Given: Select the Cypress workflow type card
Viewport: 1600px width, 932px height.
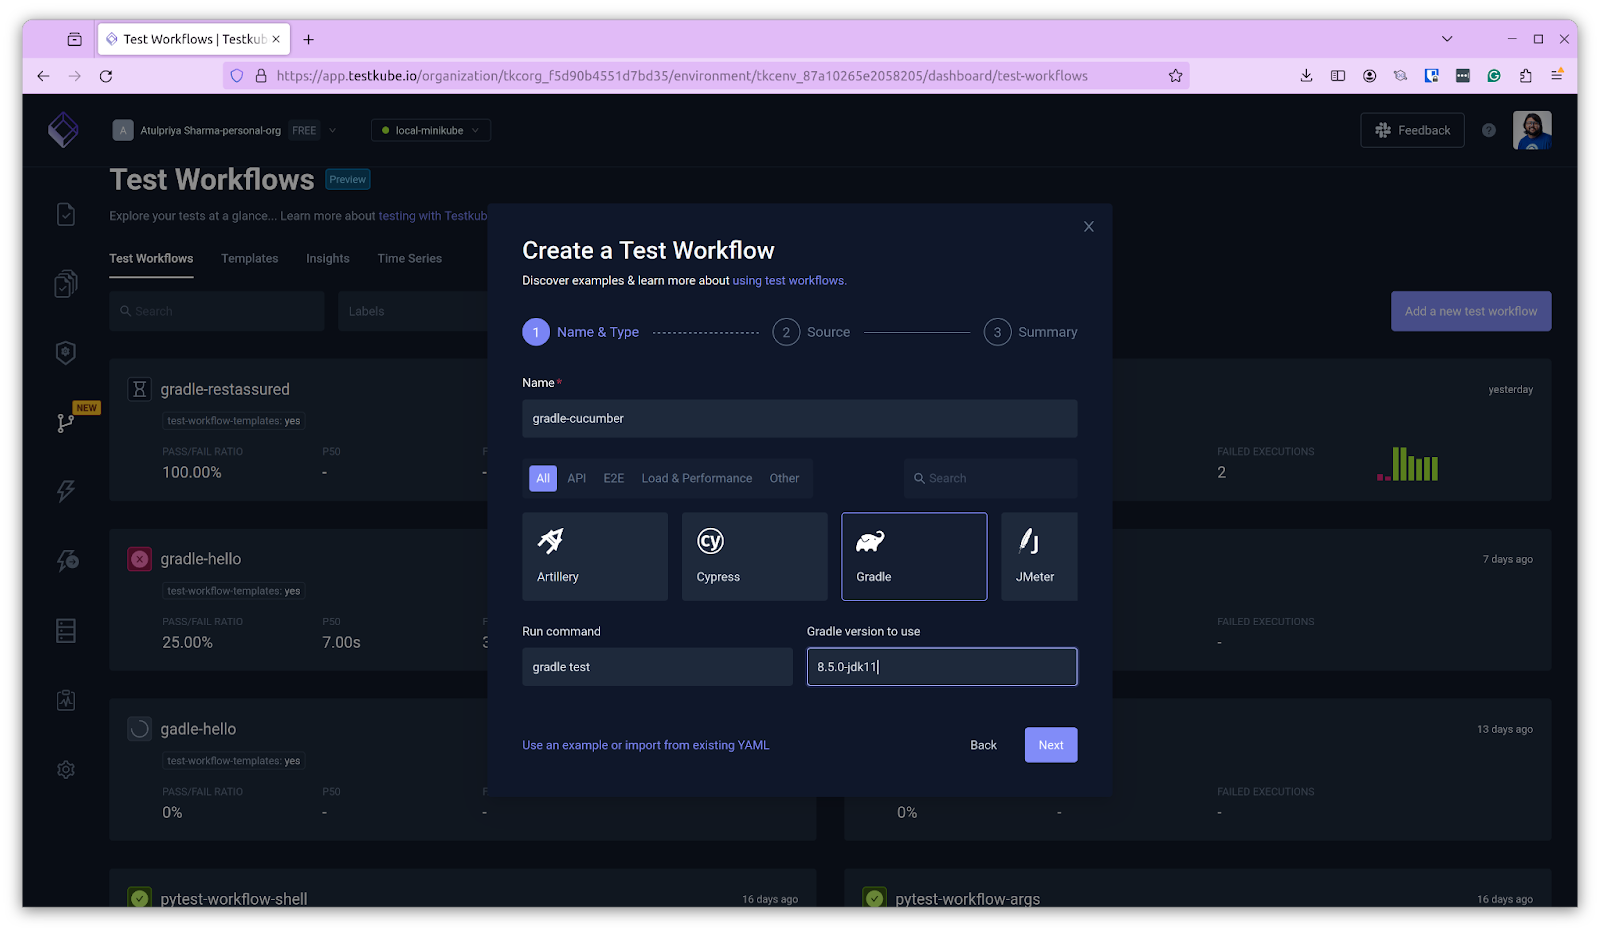Looking at the screenshot, I should [x=755, y=556].
